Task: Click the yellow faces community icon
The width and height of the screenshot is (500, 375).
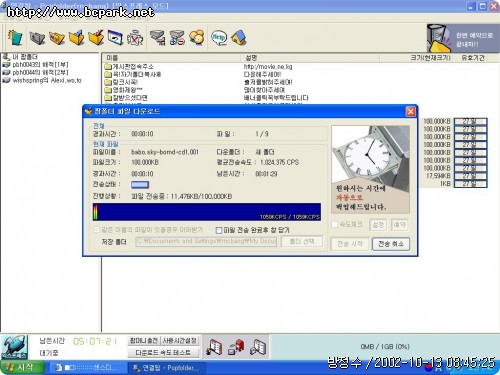Action: tap(197, 38)
